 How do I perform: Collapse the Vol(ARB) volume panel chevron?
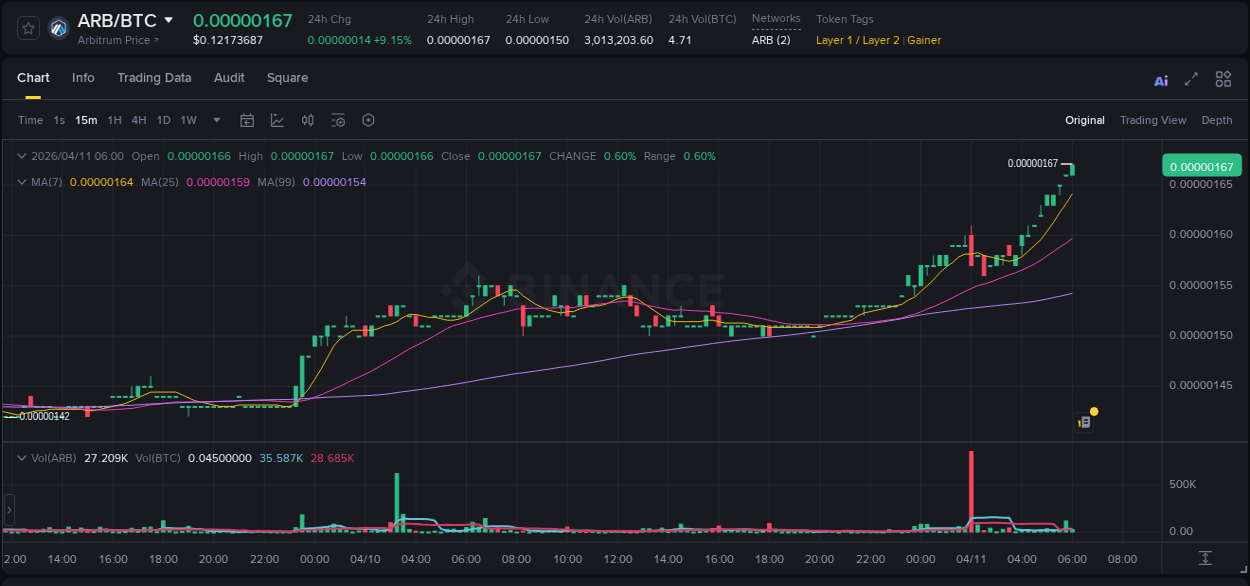tap(21, 458)
